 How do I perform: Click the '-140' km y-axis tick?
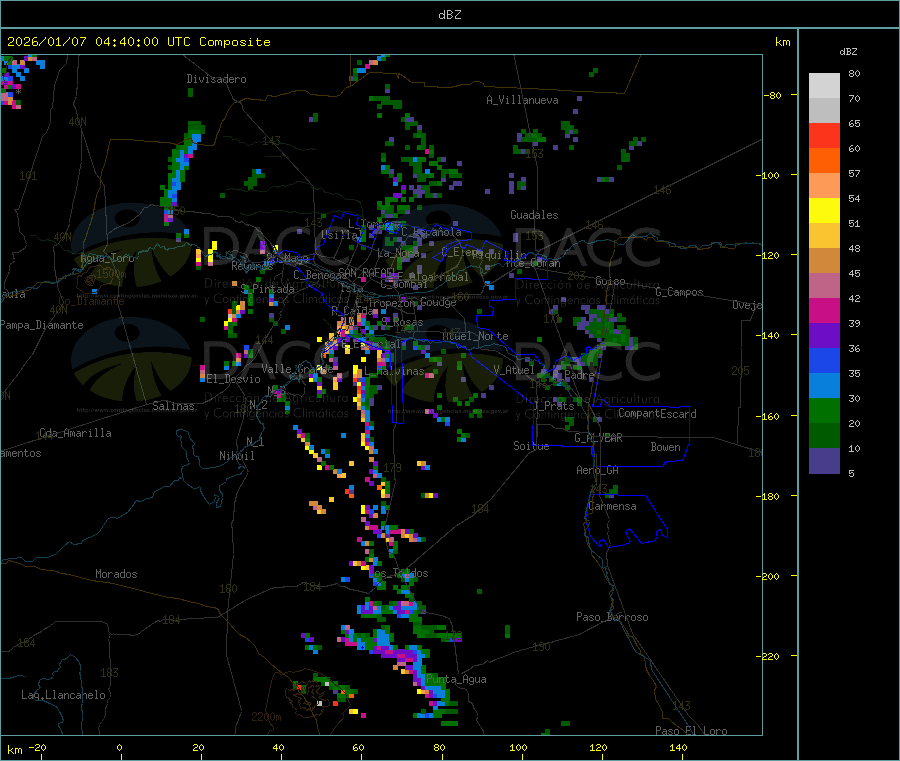pyautogui.click(x=770, y=335)
